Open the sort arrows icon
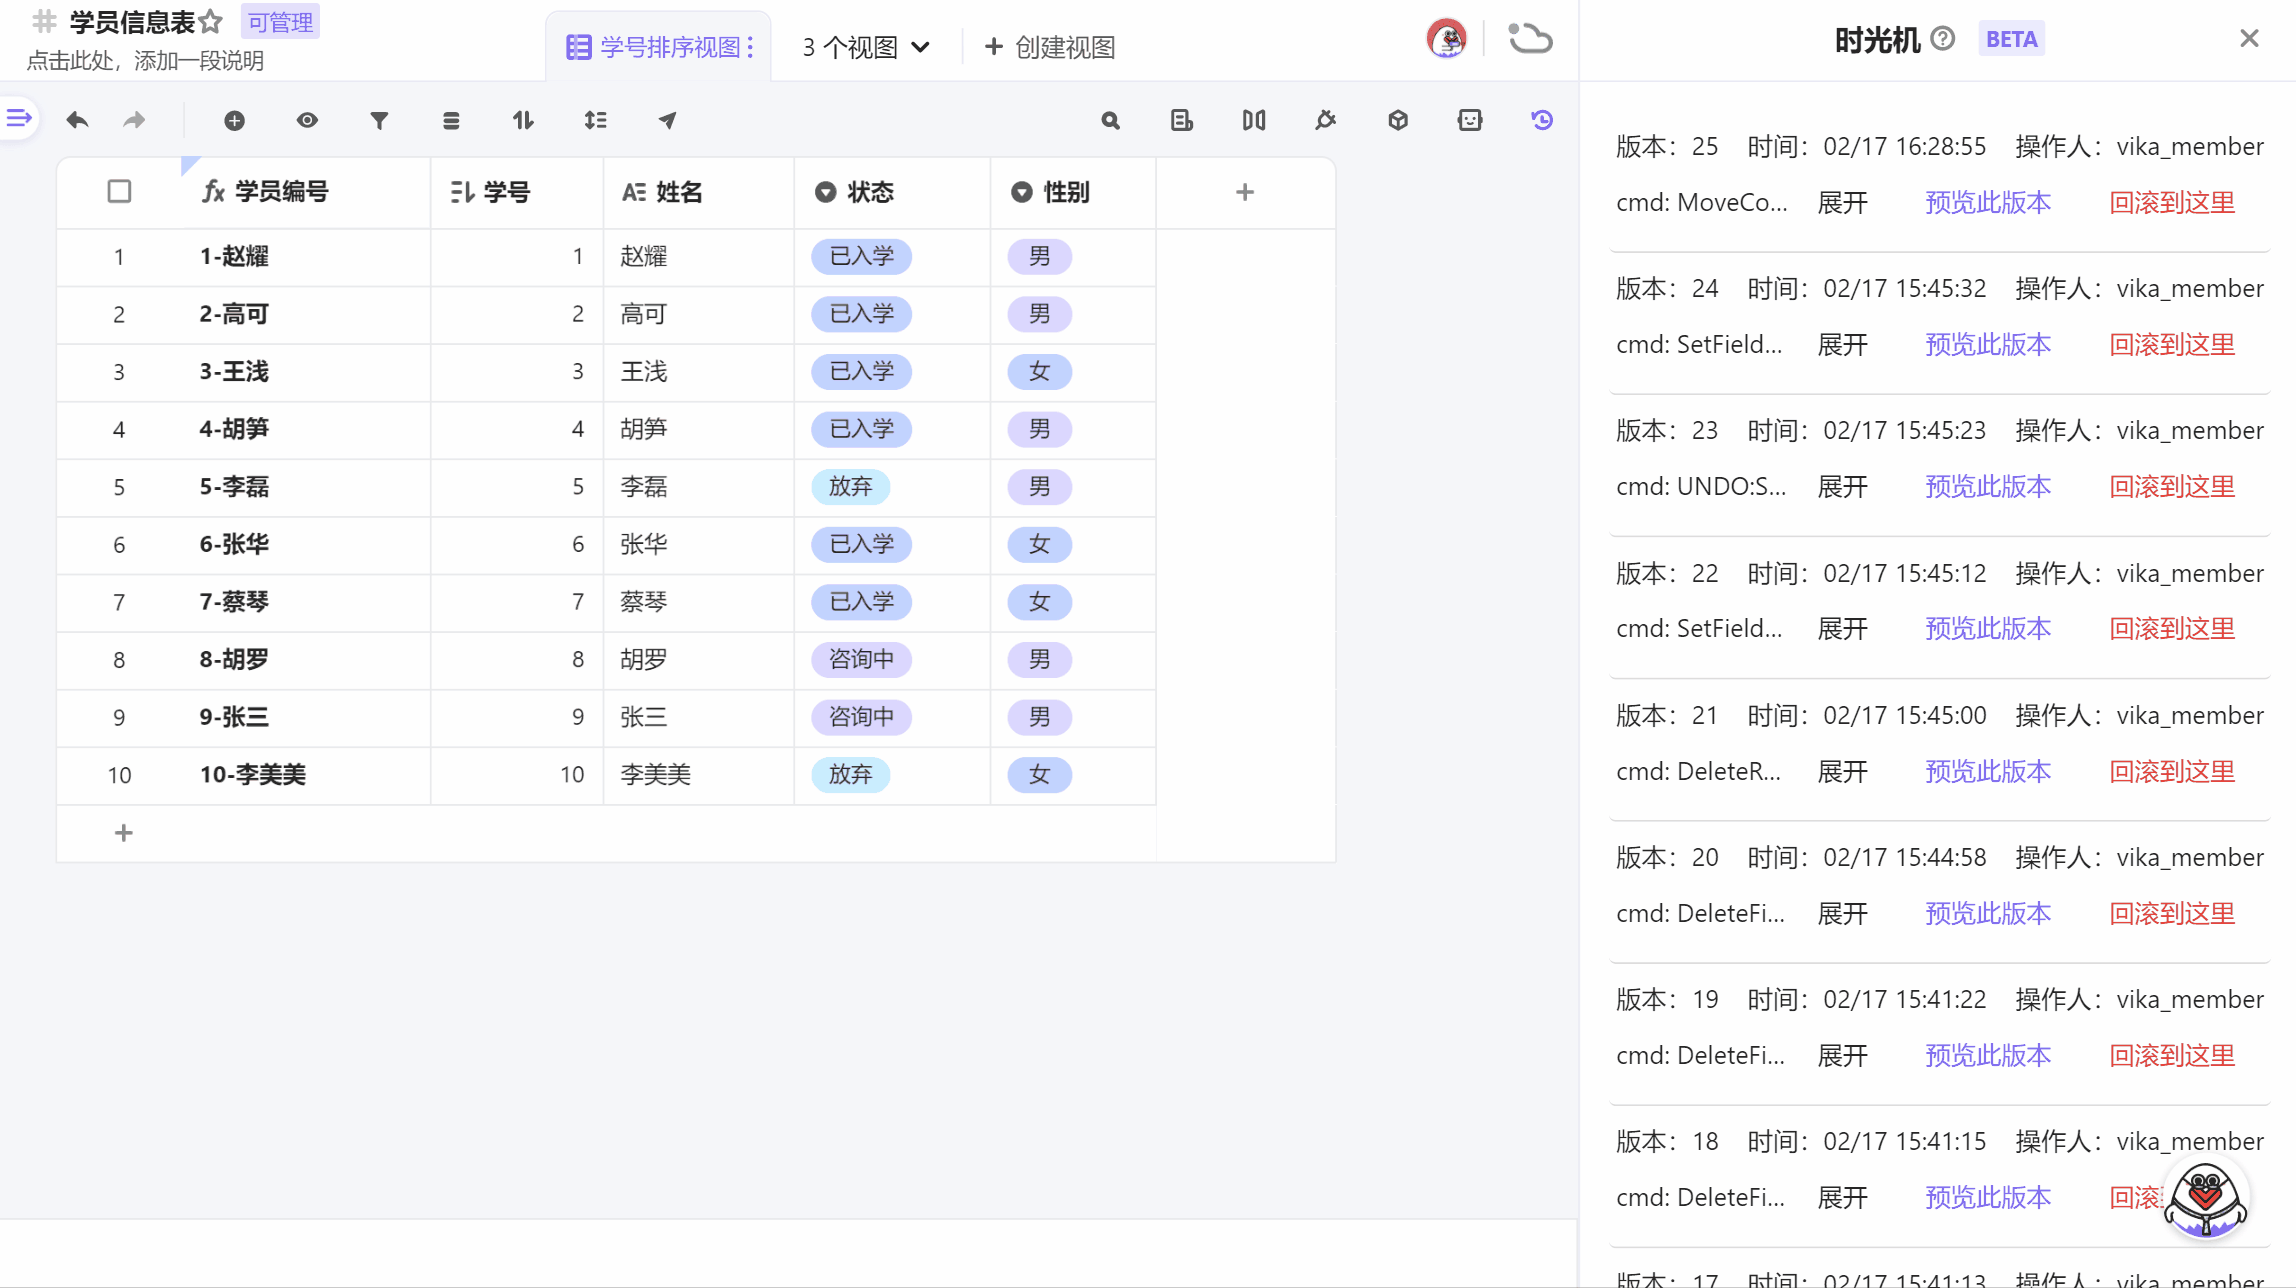Viewport: 2296px width, 1288px height. click(523, 120)
